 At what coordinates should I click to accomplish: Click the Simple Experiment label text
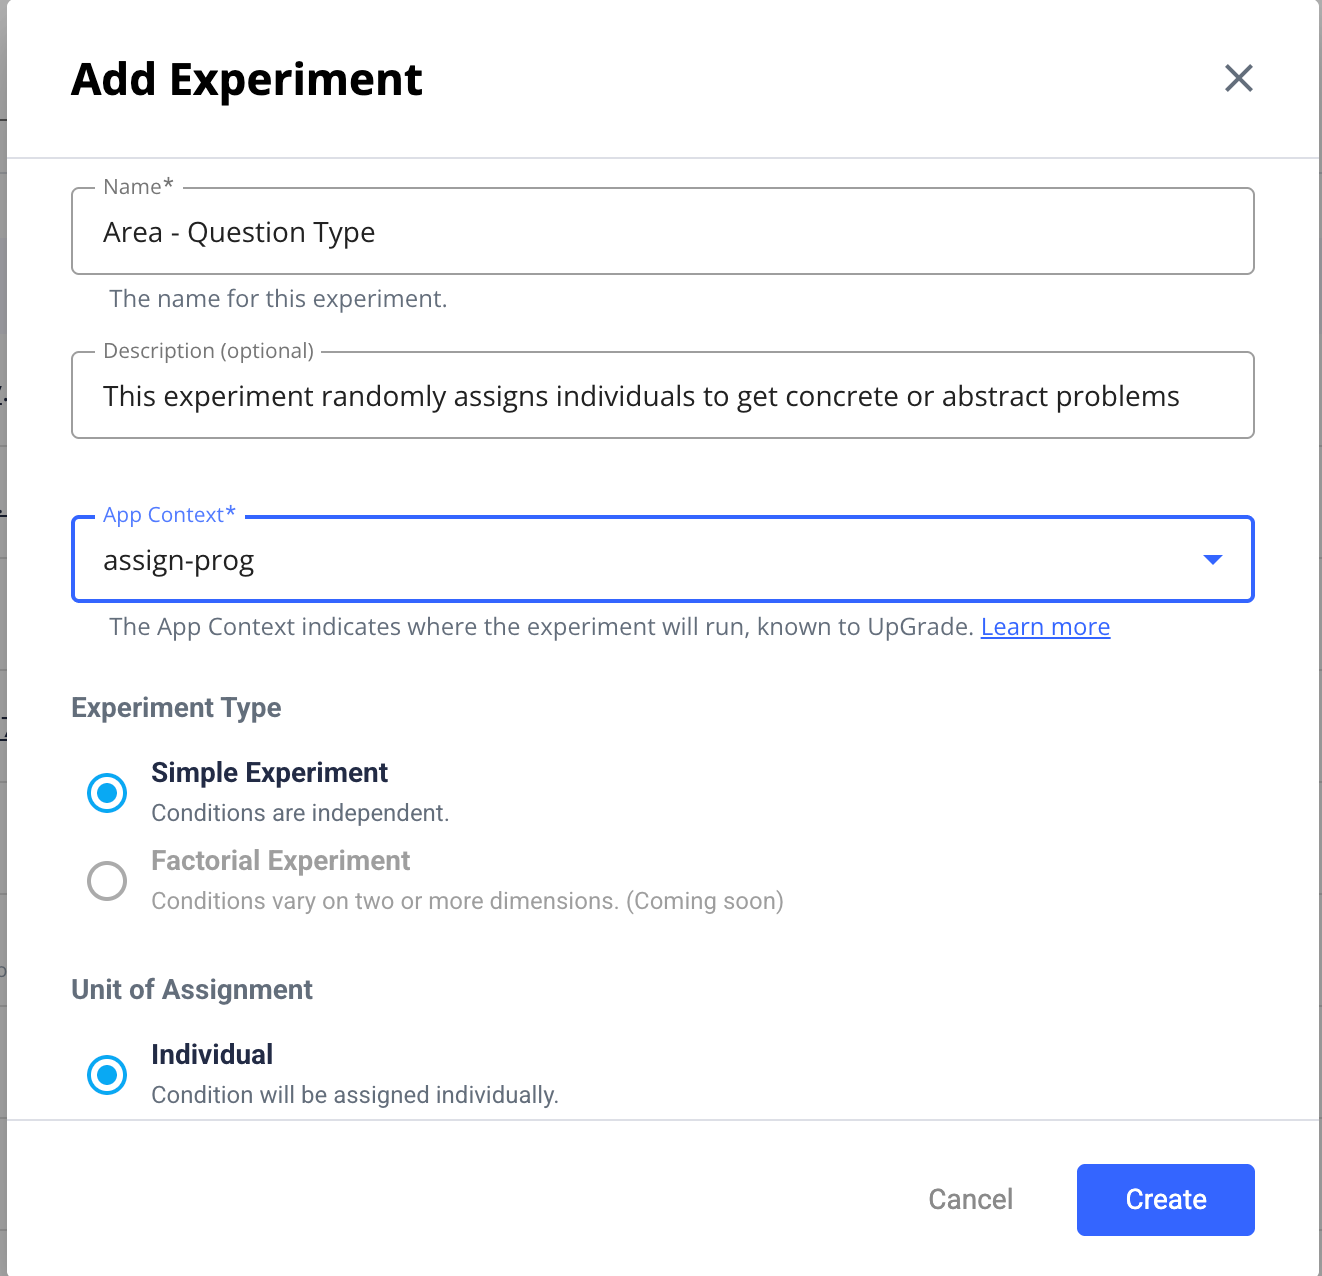point(269,773)
